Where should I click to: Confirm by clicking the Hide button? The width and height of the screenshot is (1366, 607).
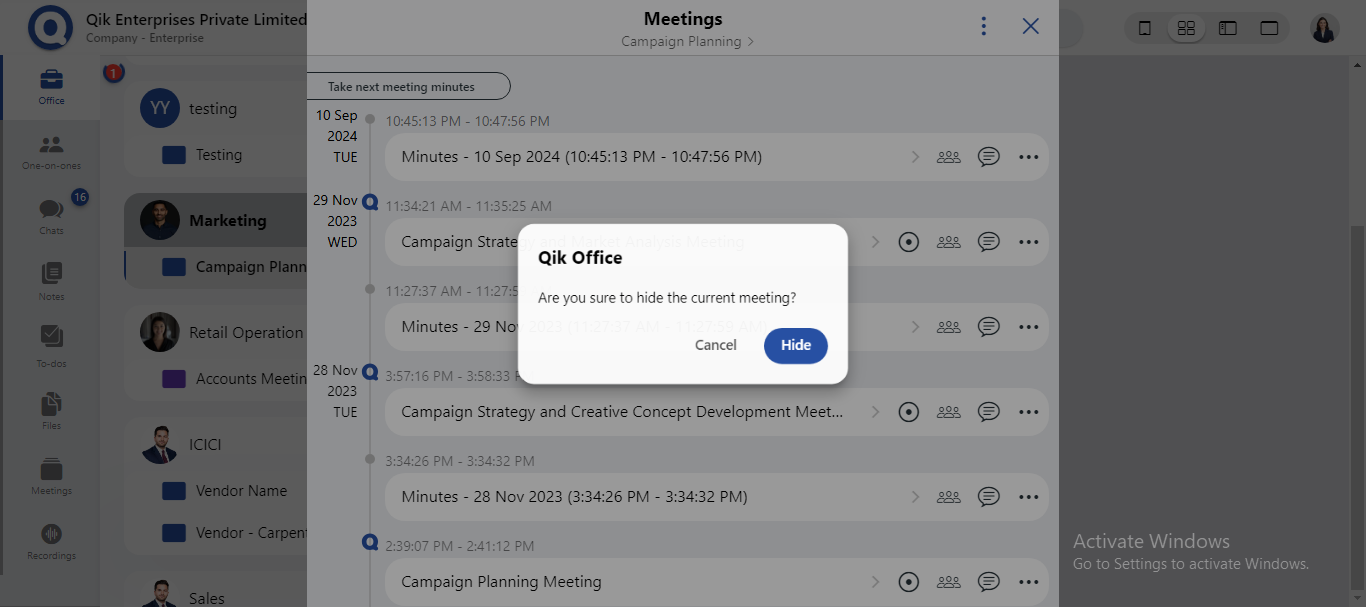pyautogui.click(x=795, y=345)
